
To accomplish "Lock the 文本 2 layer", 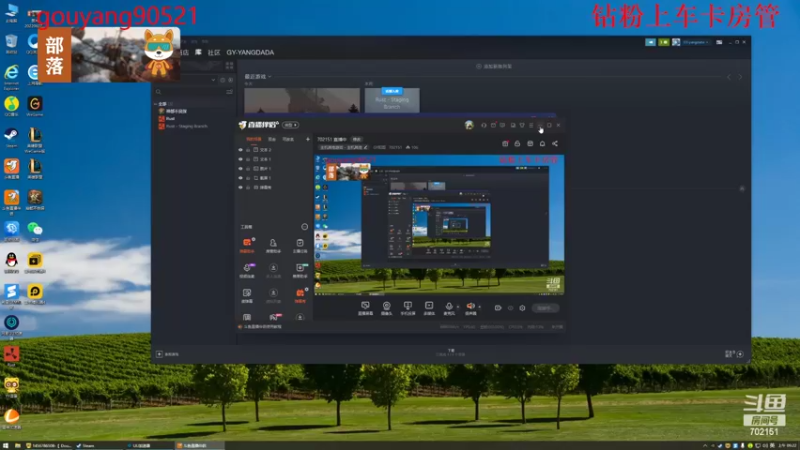I will pyautogui.click(x=248, y=150).
